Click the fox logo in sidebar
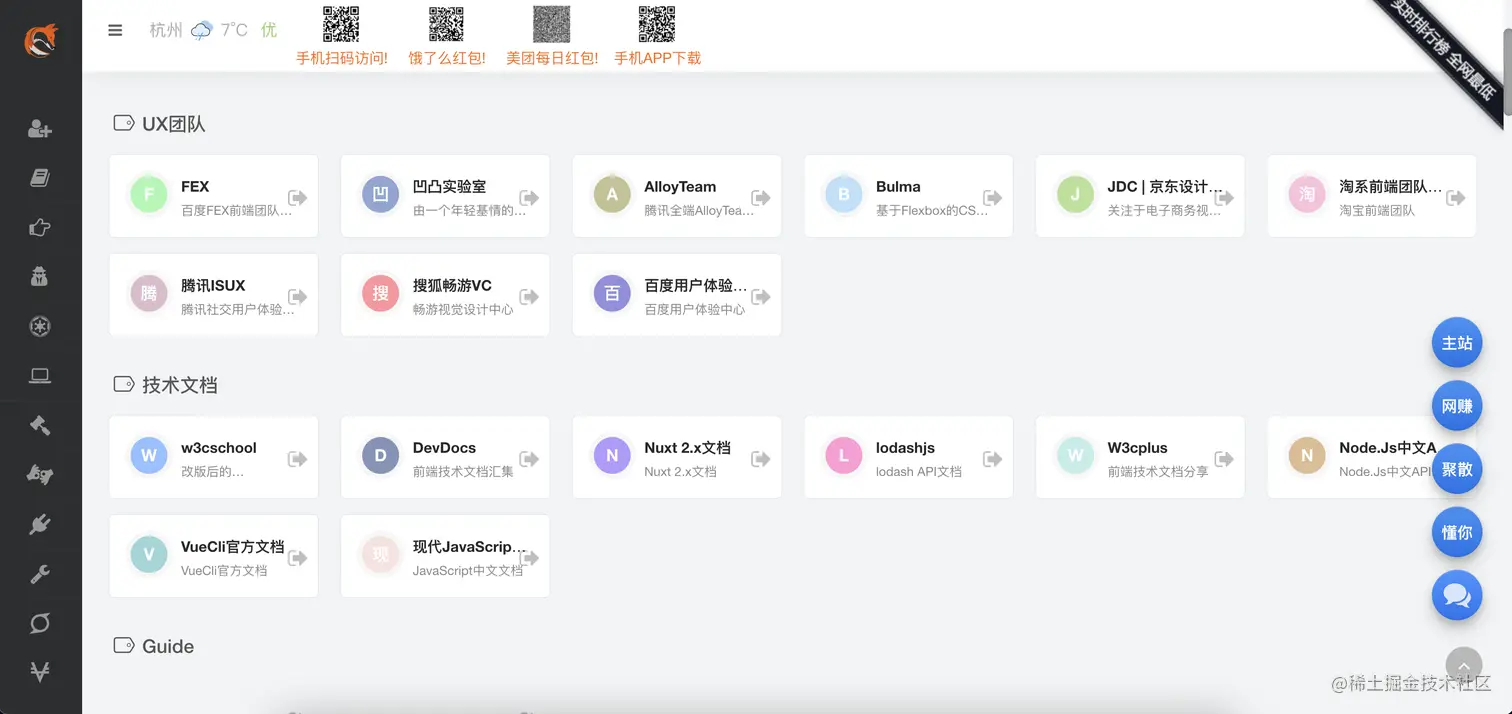Image resolution: width=1512 pixels, height=714 pixels. [x=41, y=40]
